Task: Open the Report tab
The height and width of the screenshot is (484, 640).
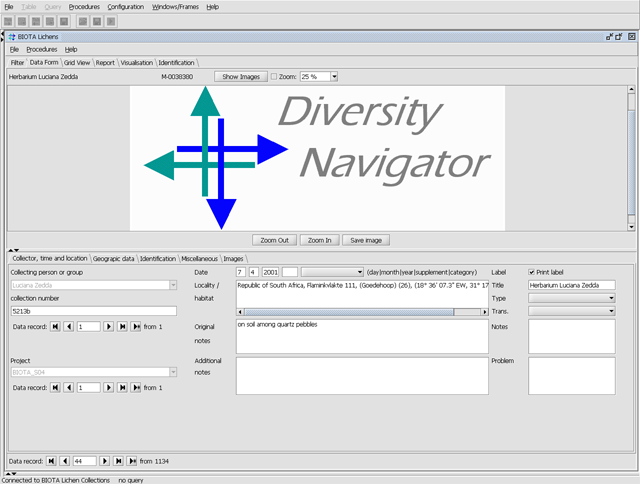Action: pyautogui.click(x=105, y=62)
